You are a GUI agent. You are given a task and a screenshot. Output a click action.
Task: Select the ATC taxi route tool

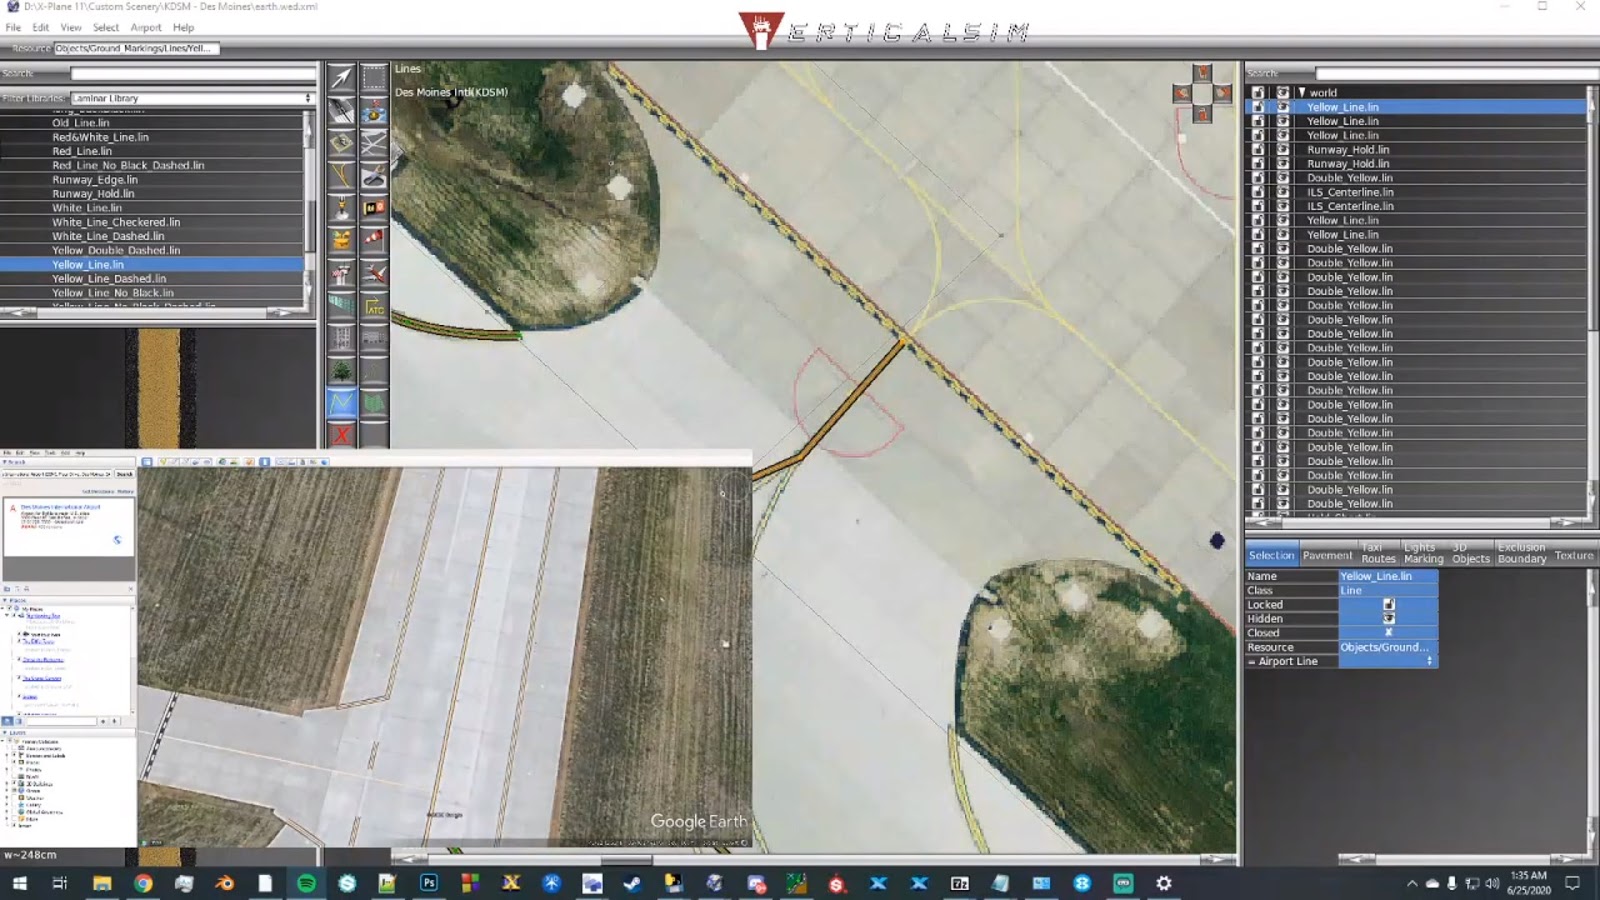click(x=374, y=306)
